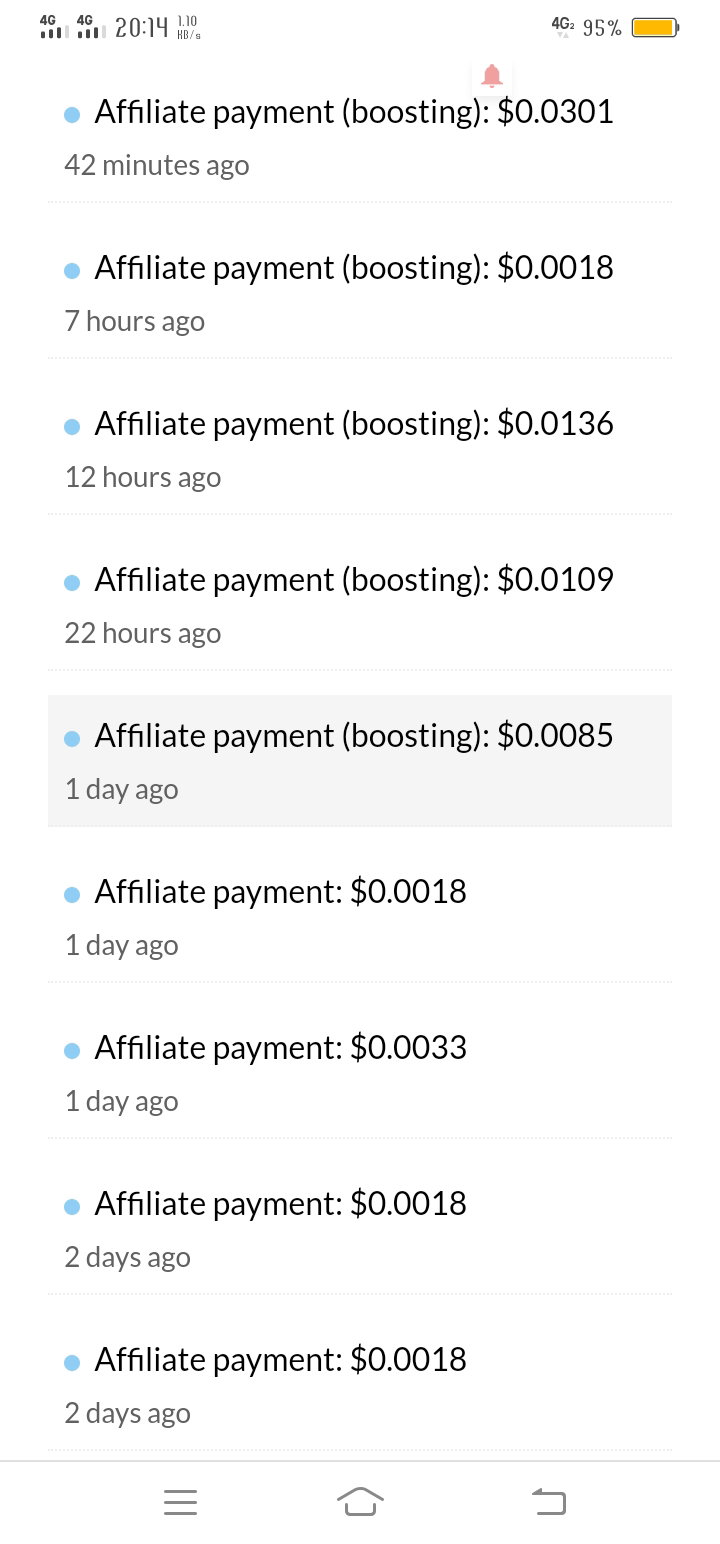Tap blue dot beside $0.0033 affiliate payment

(72, 1051)
